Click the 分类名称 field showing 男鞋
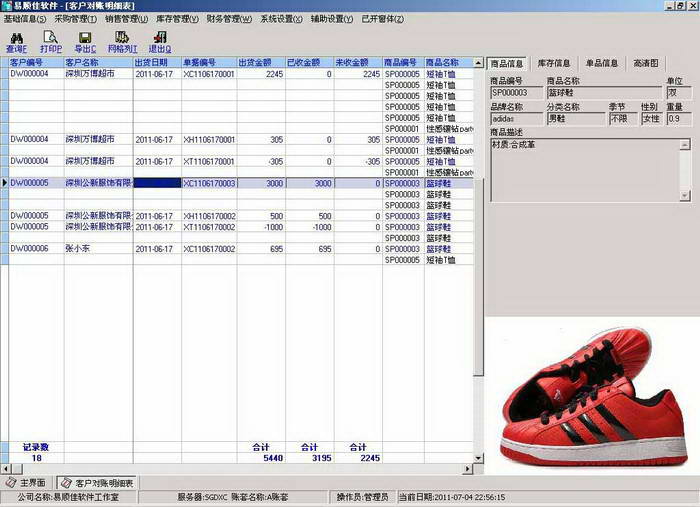Screen dimensions: 700x507 pyautogui.click(x=576, y=119)
